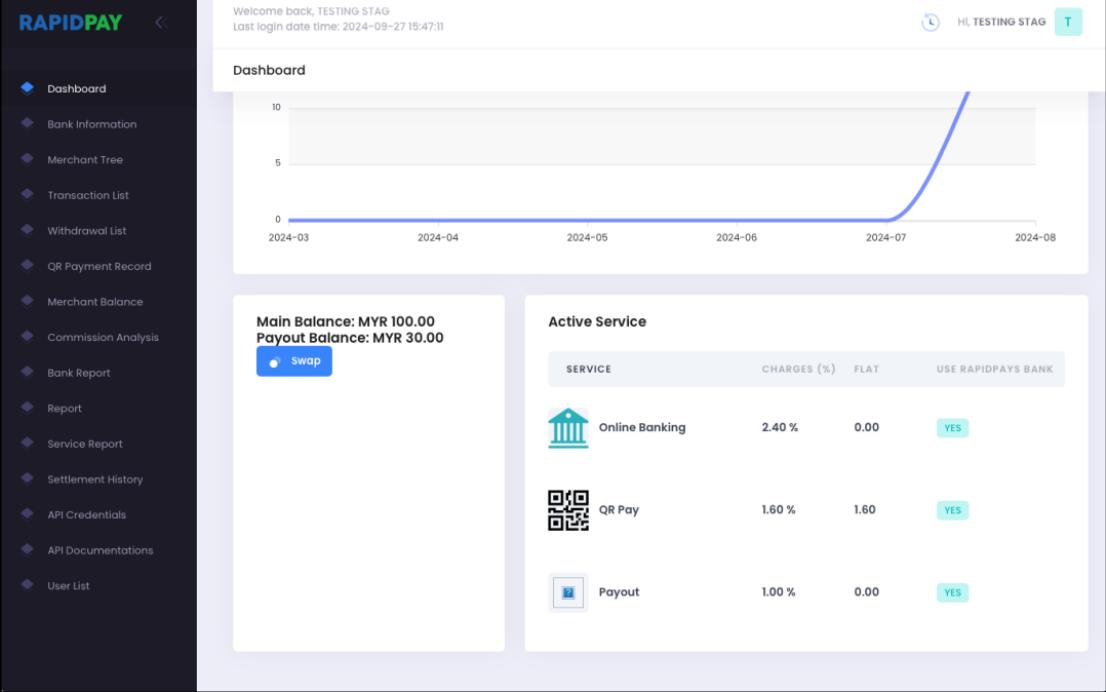Open the Withdrawal List menu item
Screen dimensions: 1106x692
click(87, 231)
